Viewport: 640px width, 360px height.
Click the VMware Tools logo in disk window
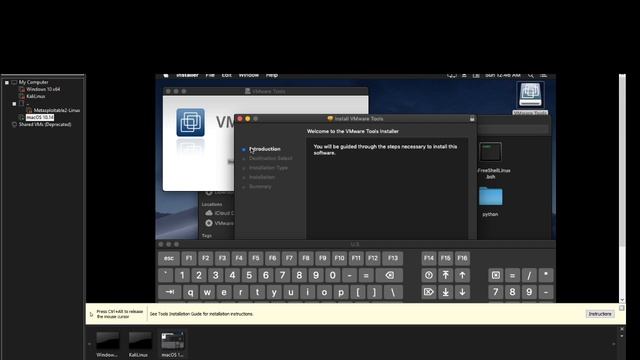tap(190, 122)
